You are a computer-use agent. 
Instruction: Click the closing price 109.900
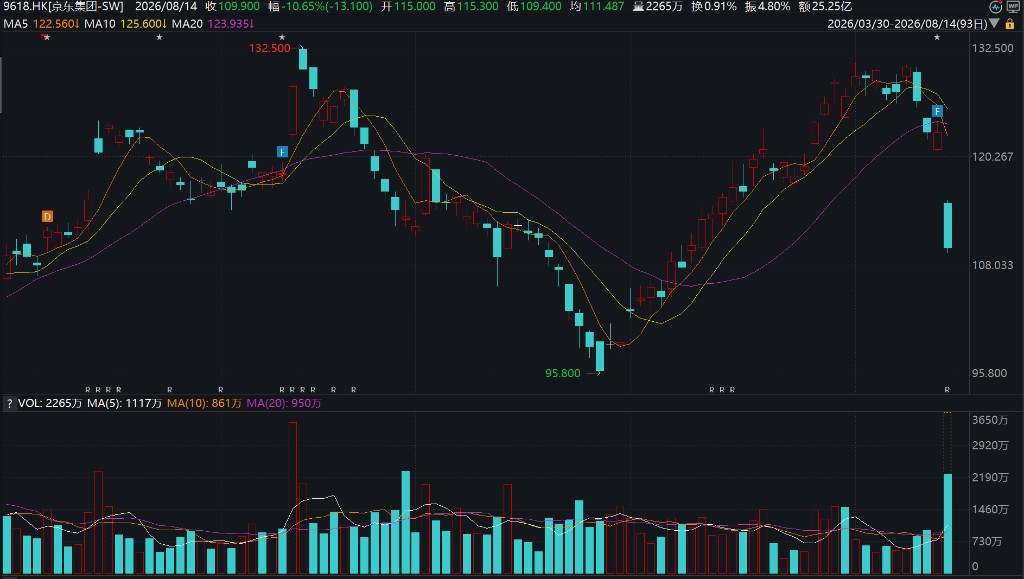239,7
